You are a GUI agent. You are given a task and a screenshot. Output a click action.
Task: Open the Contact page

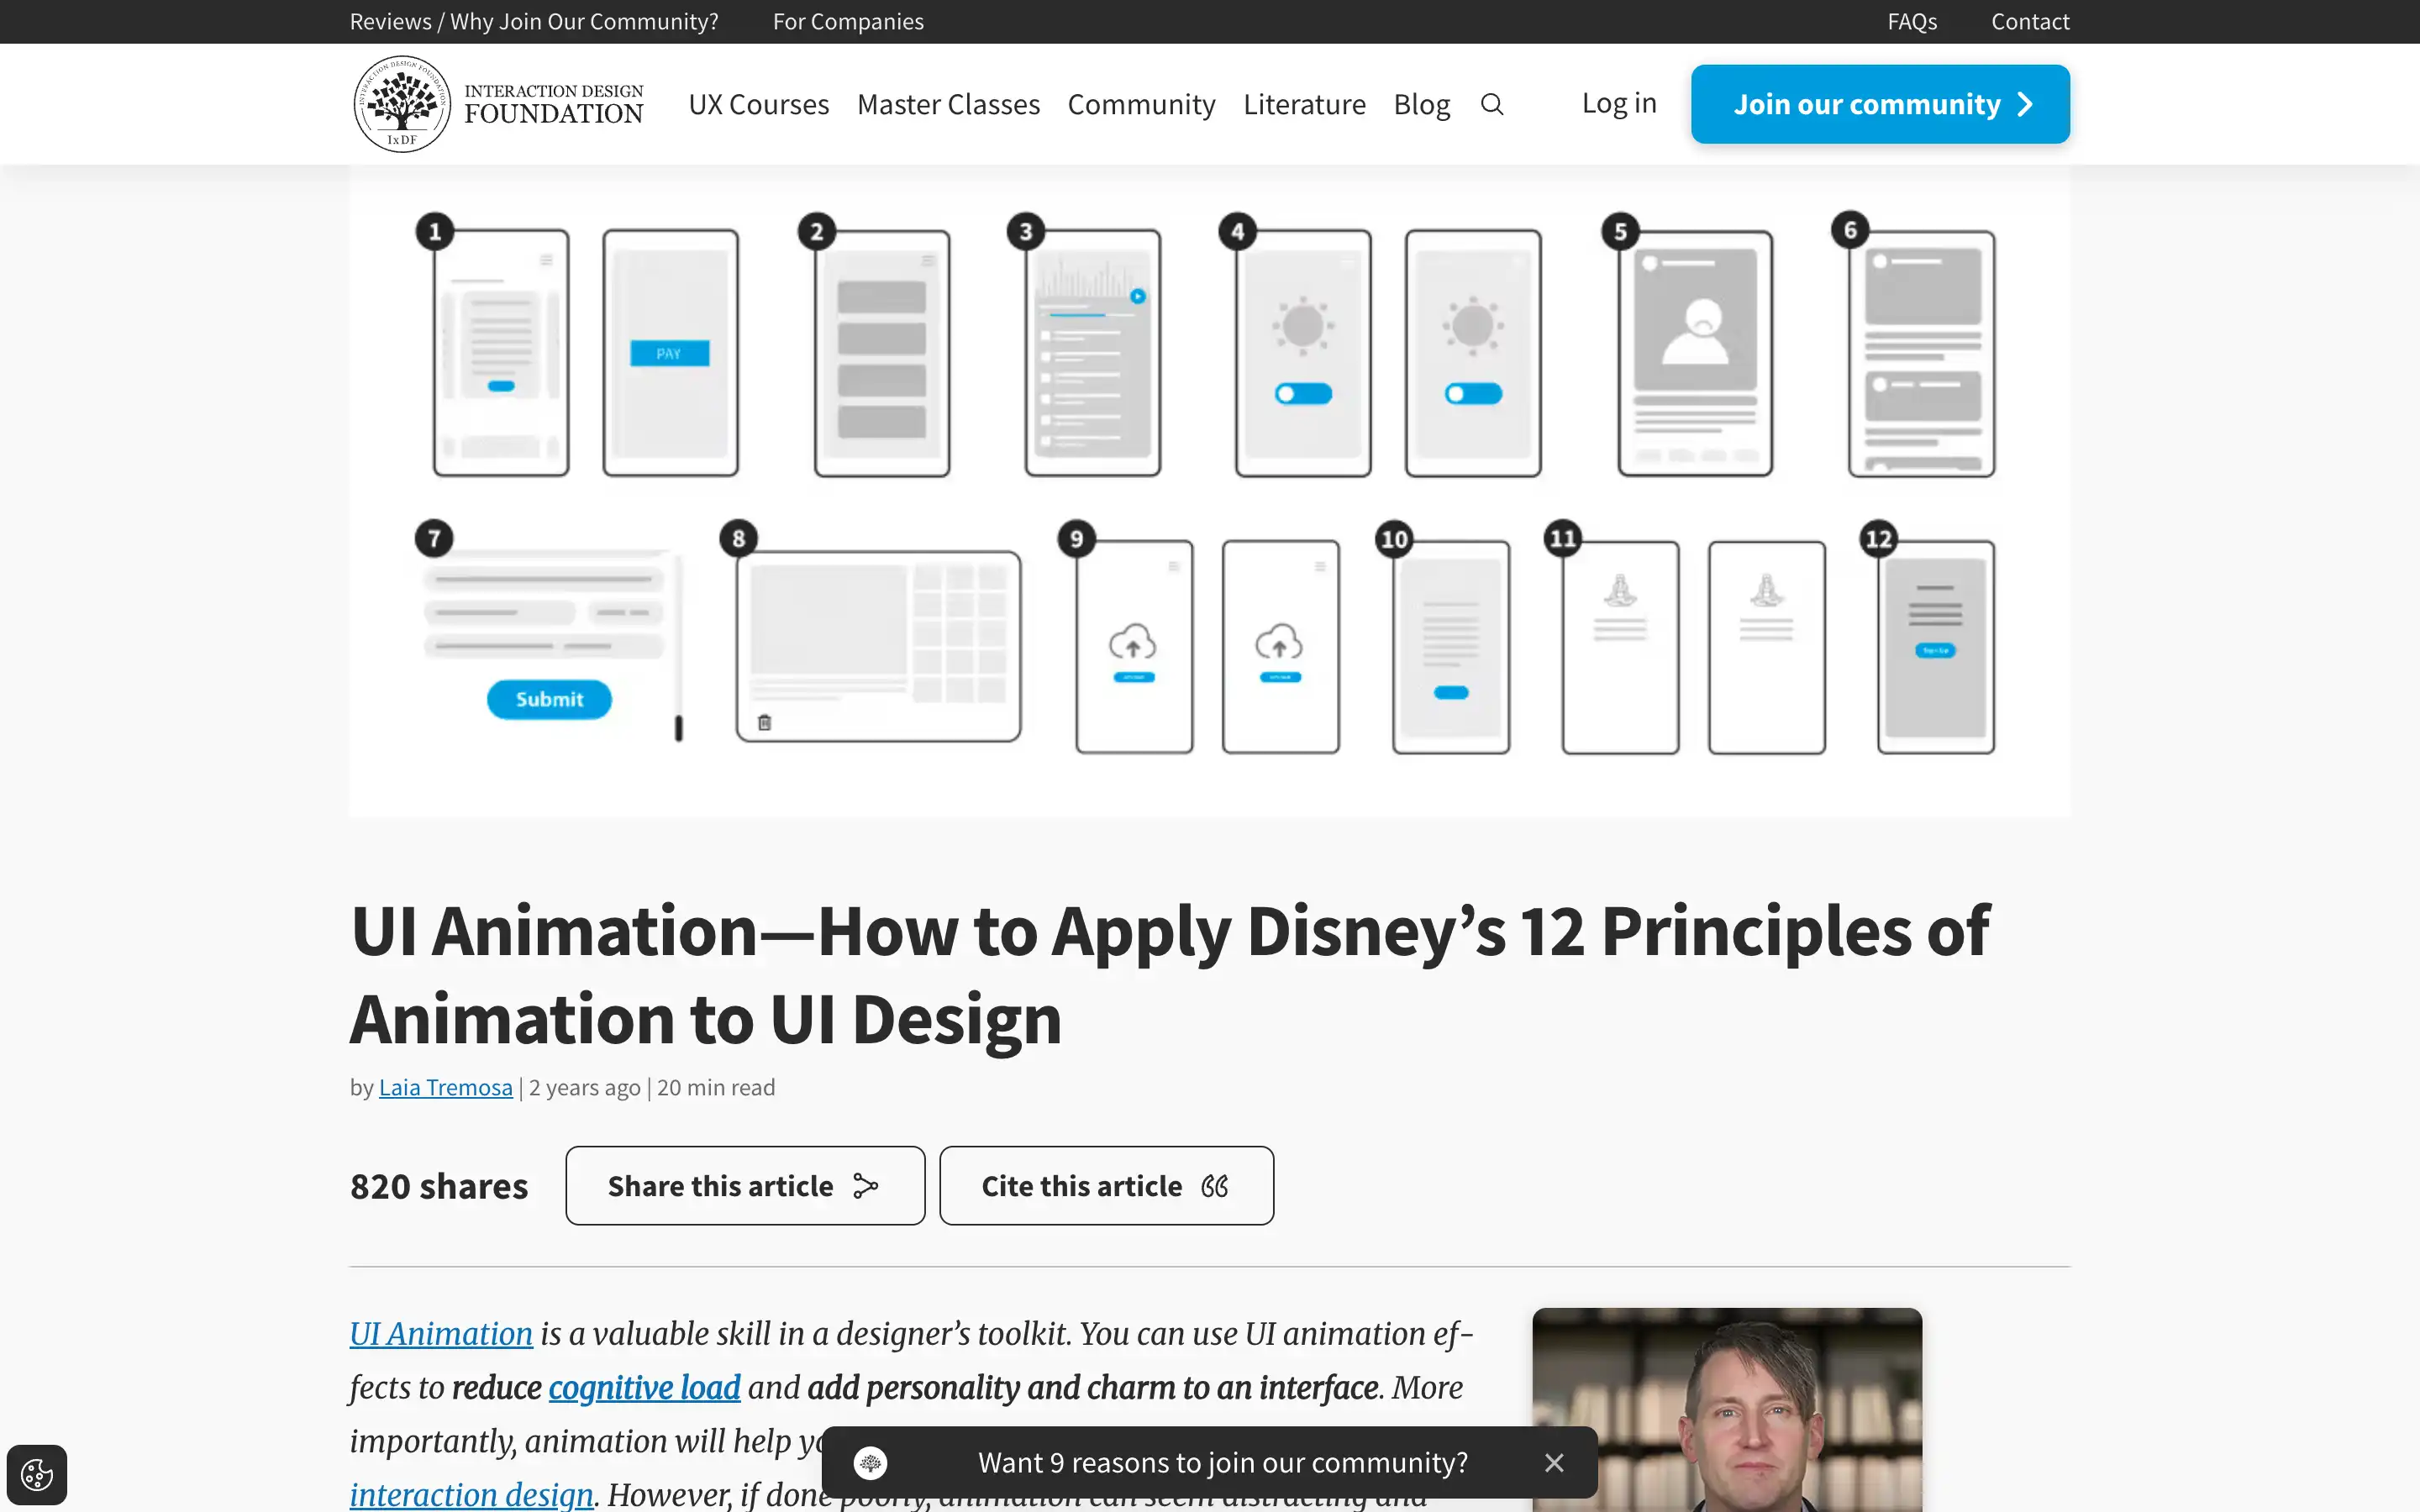click(x=2030, y=21)
